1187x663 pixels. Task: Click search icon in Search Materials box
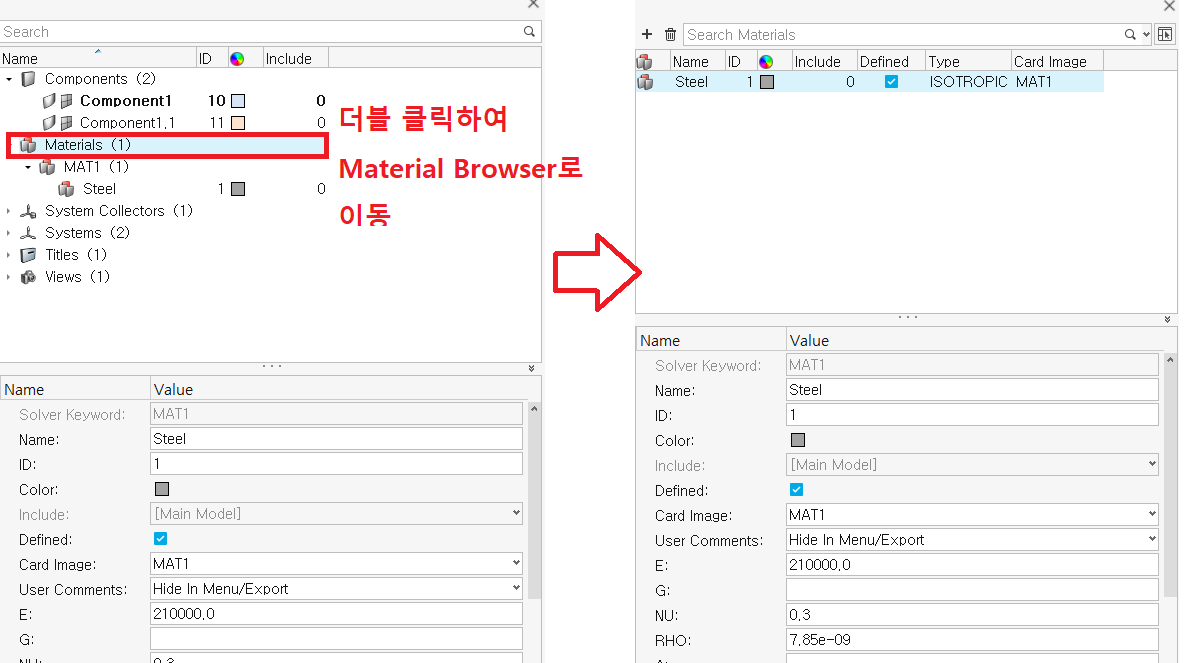coord(1129,34)
